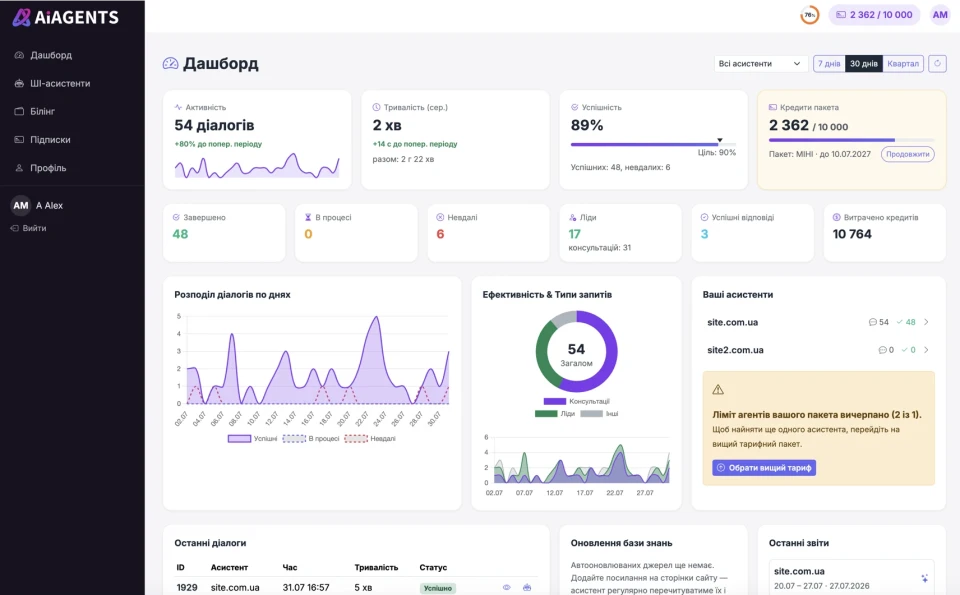Screen dimensions: 960x595
Task: Click the 54 діалогів value
Action: [x=214, y=125]
